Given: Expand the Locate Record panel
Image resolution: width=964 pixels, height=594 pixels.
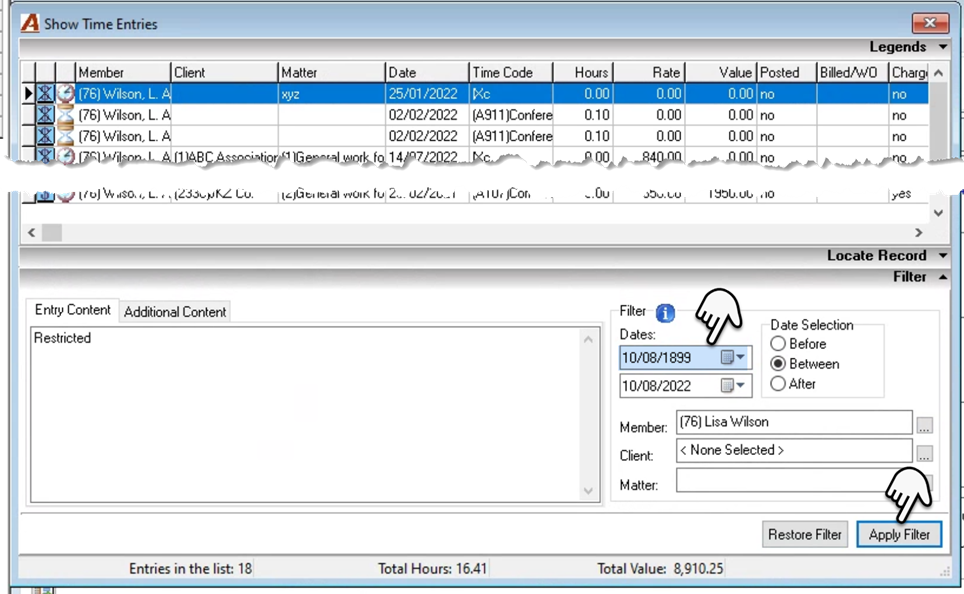Looking at the screenshot, I should 942,255.
